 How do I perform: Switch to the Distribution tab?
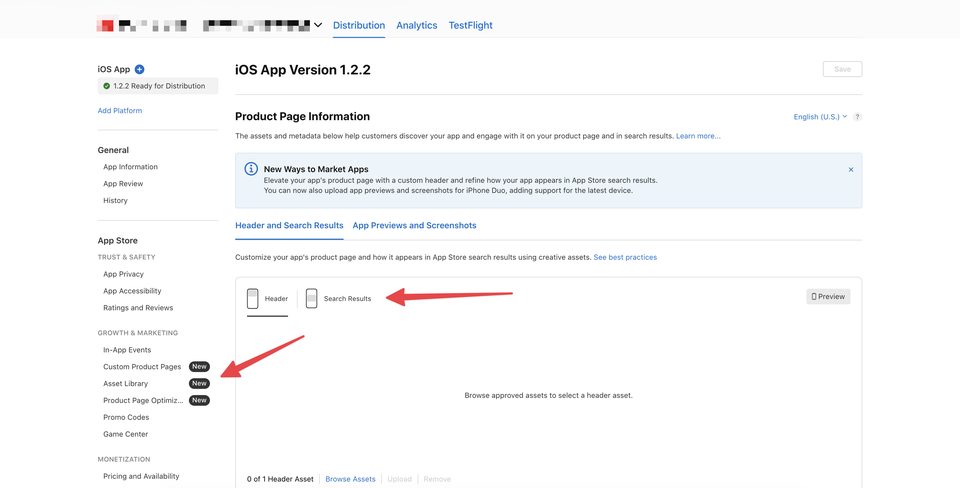359,25
